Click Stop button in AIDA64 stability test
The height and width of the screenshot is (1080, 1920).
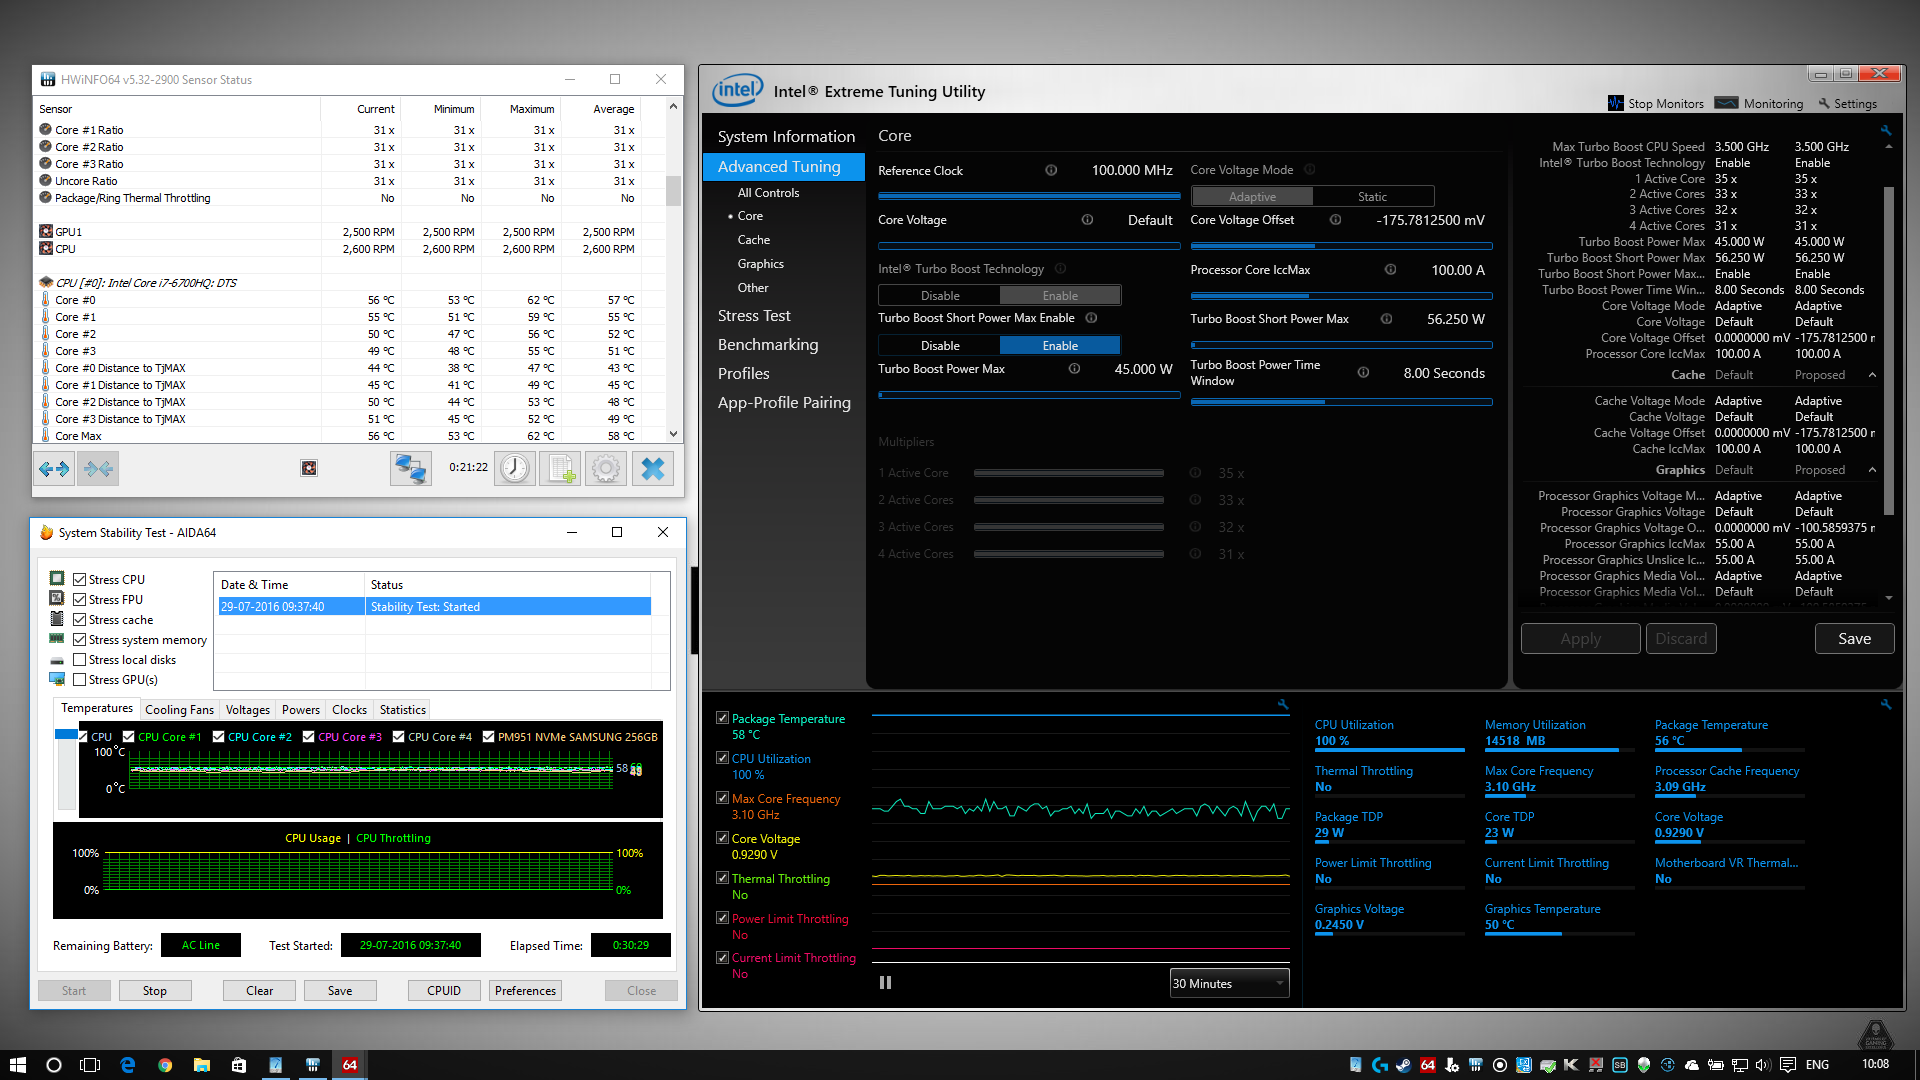coord(155,991)
